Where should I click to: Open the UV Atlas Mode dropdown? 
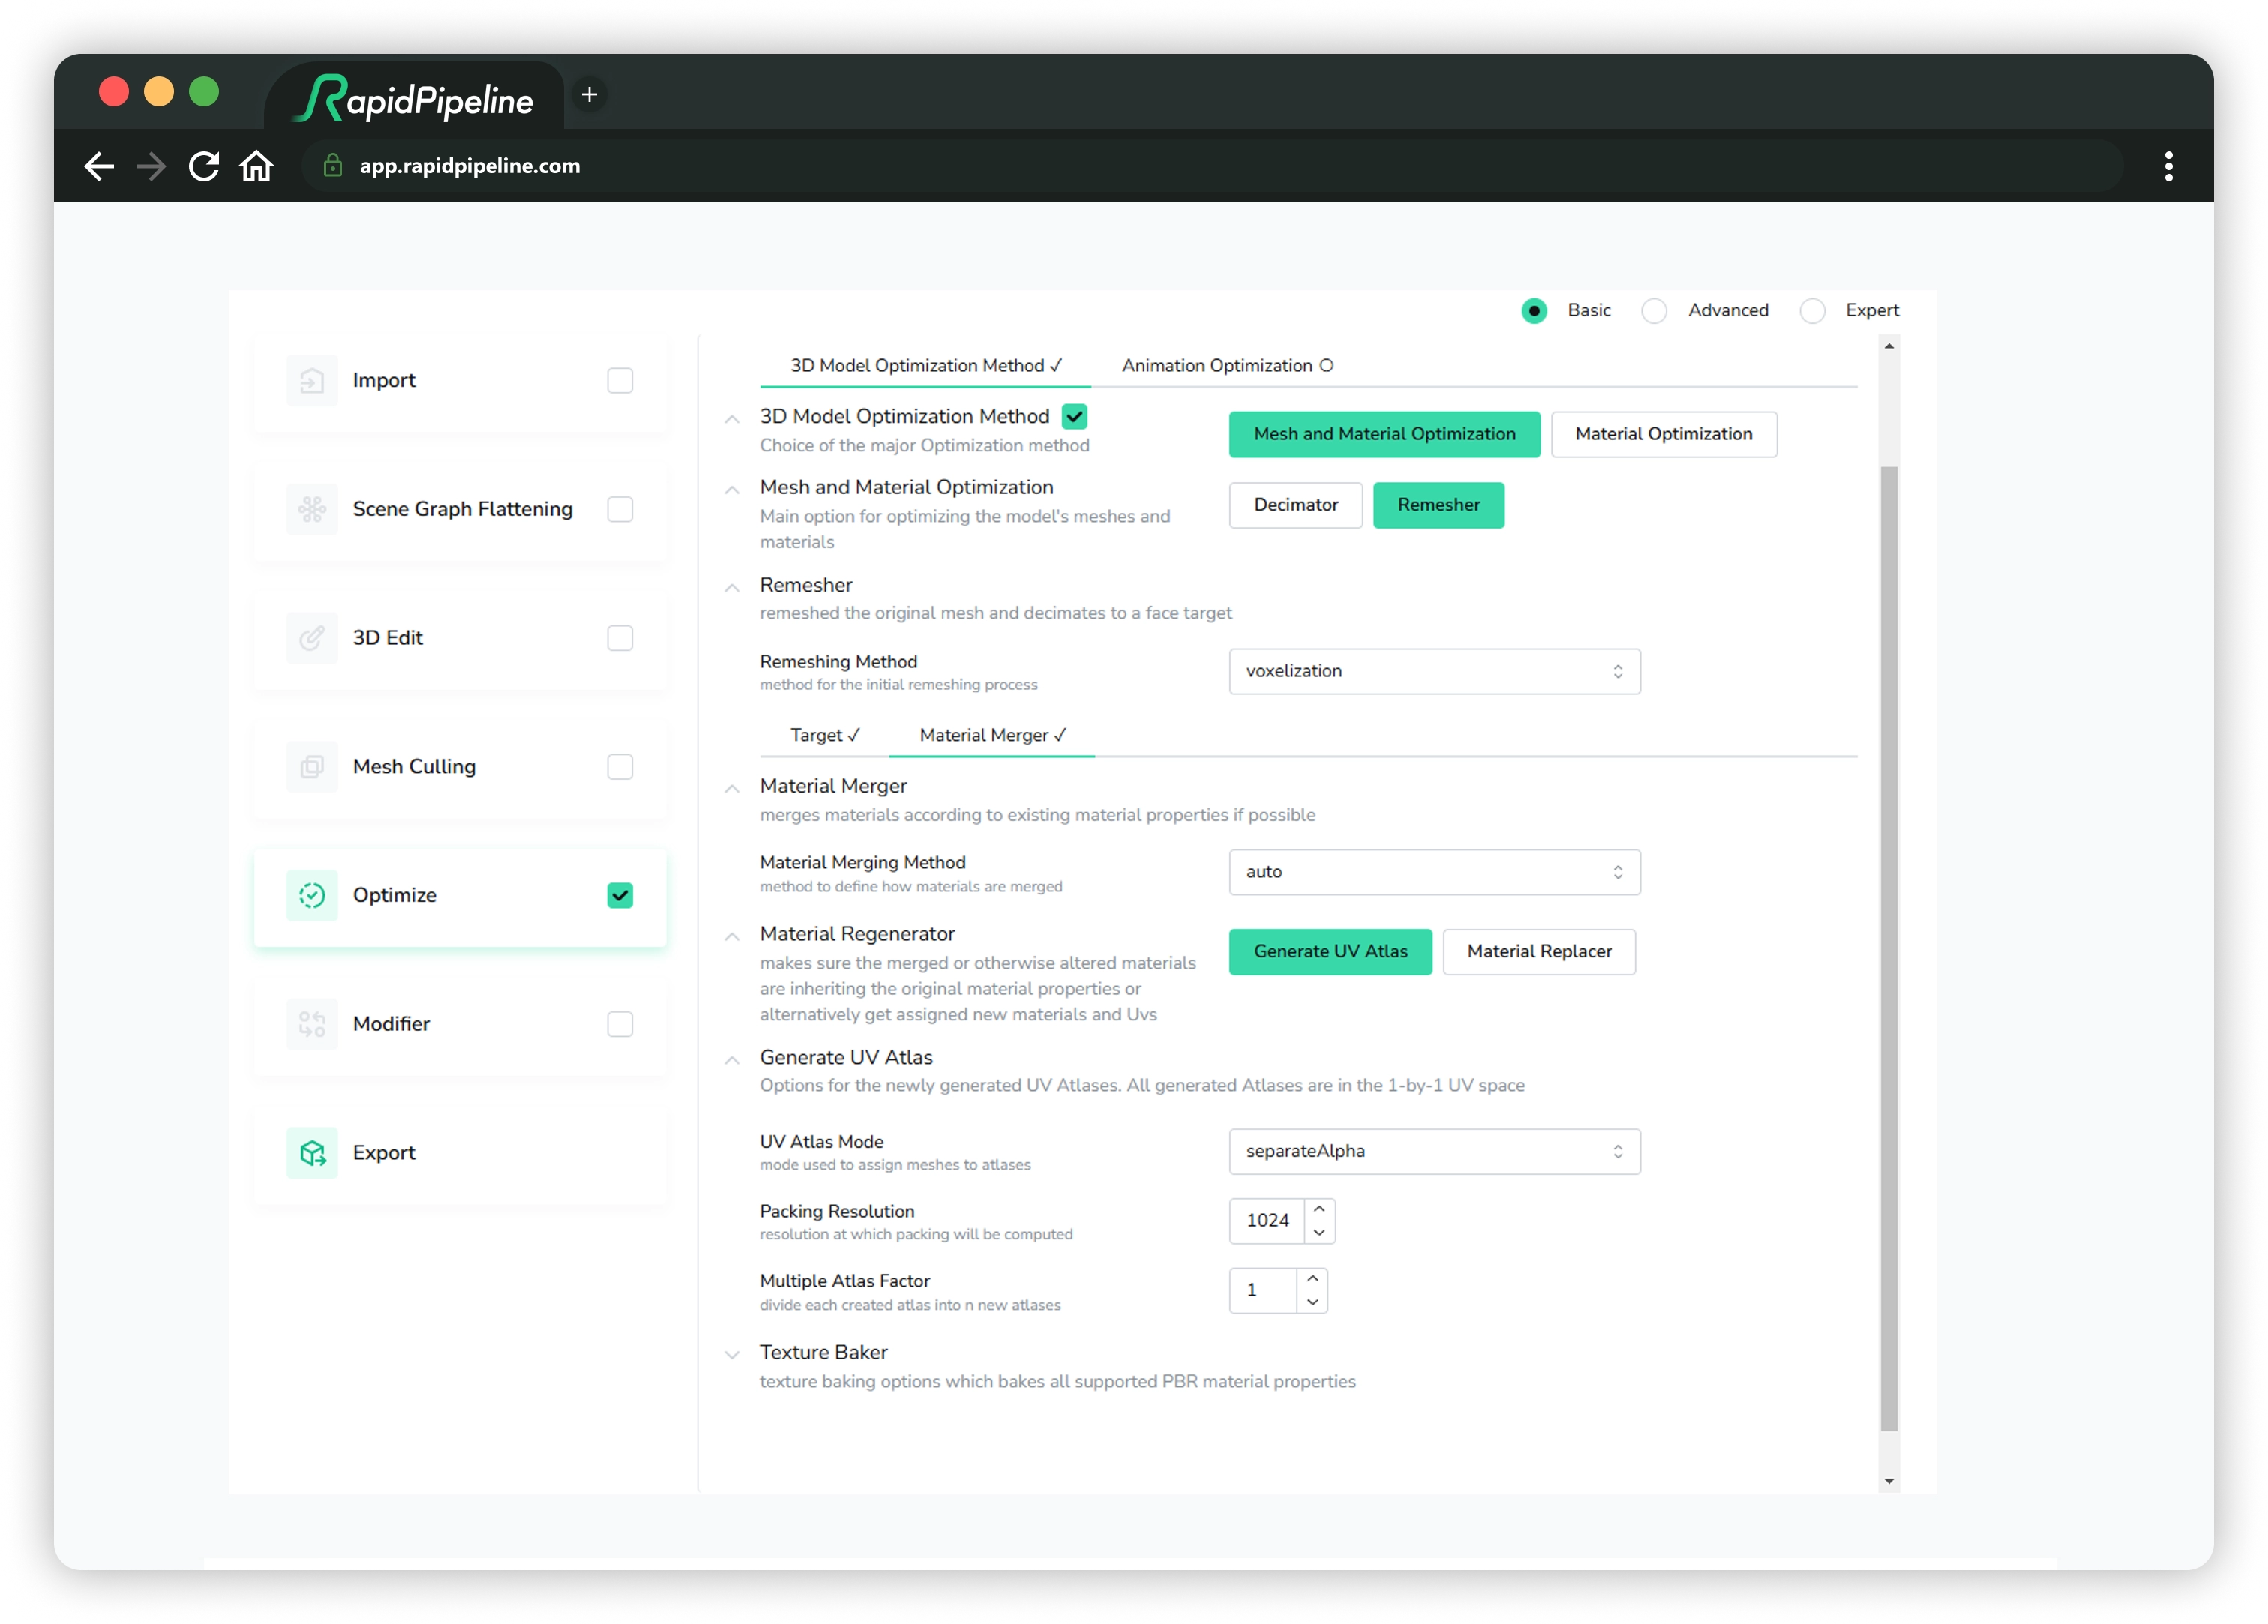1434,1152
